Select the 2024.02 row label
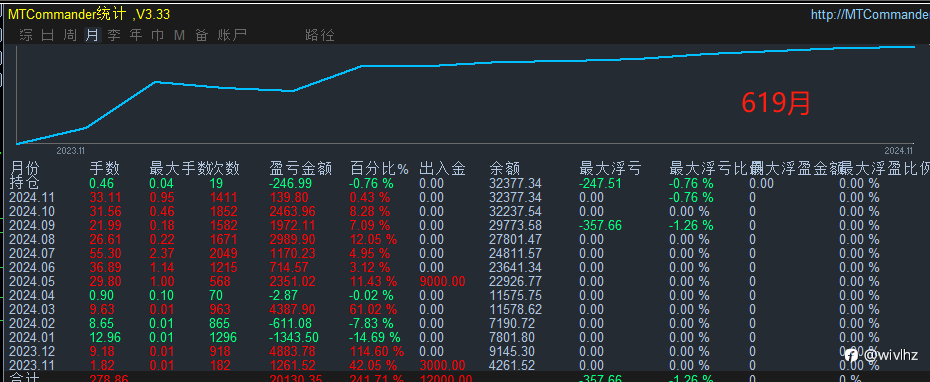Image resolution: width=930 pixels, height=382 pixels. [x=32, y=324]
